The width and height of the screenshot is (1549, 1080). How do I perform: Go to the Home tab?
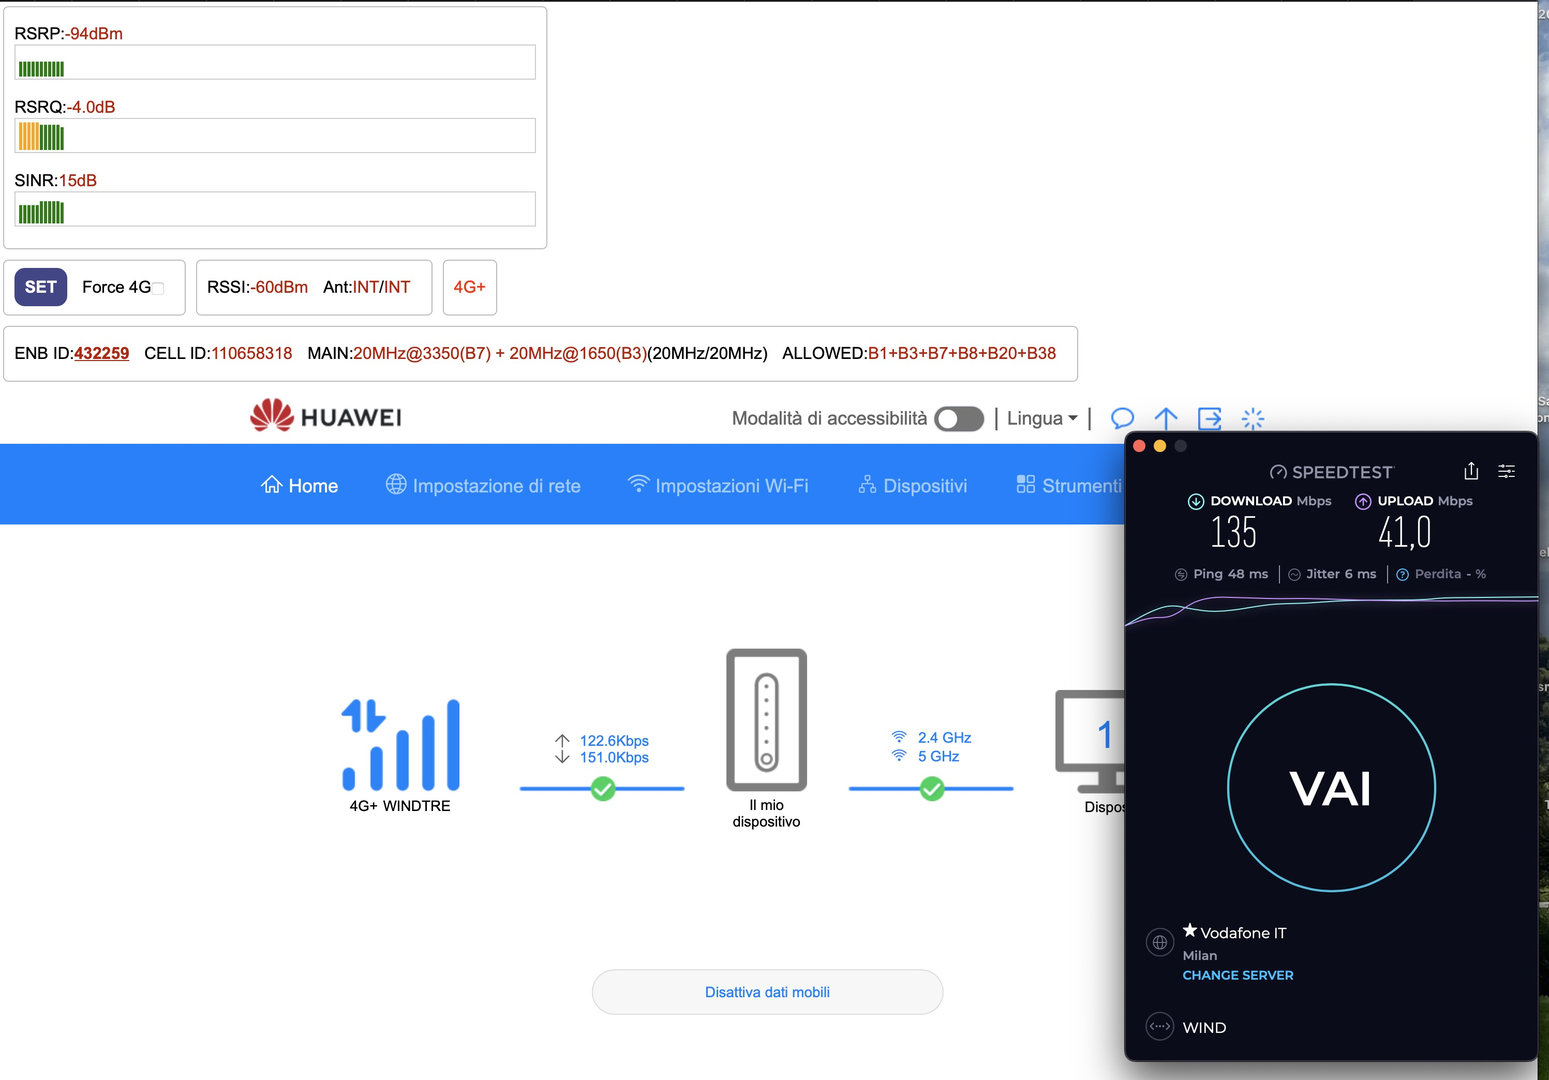(300, 485)
